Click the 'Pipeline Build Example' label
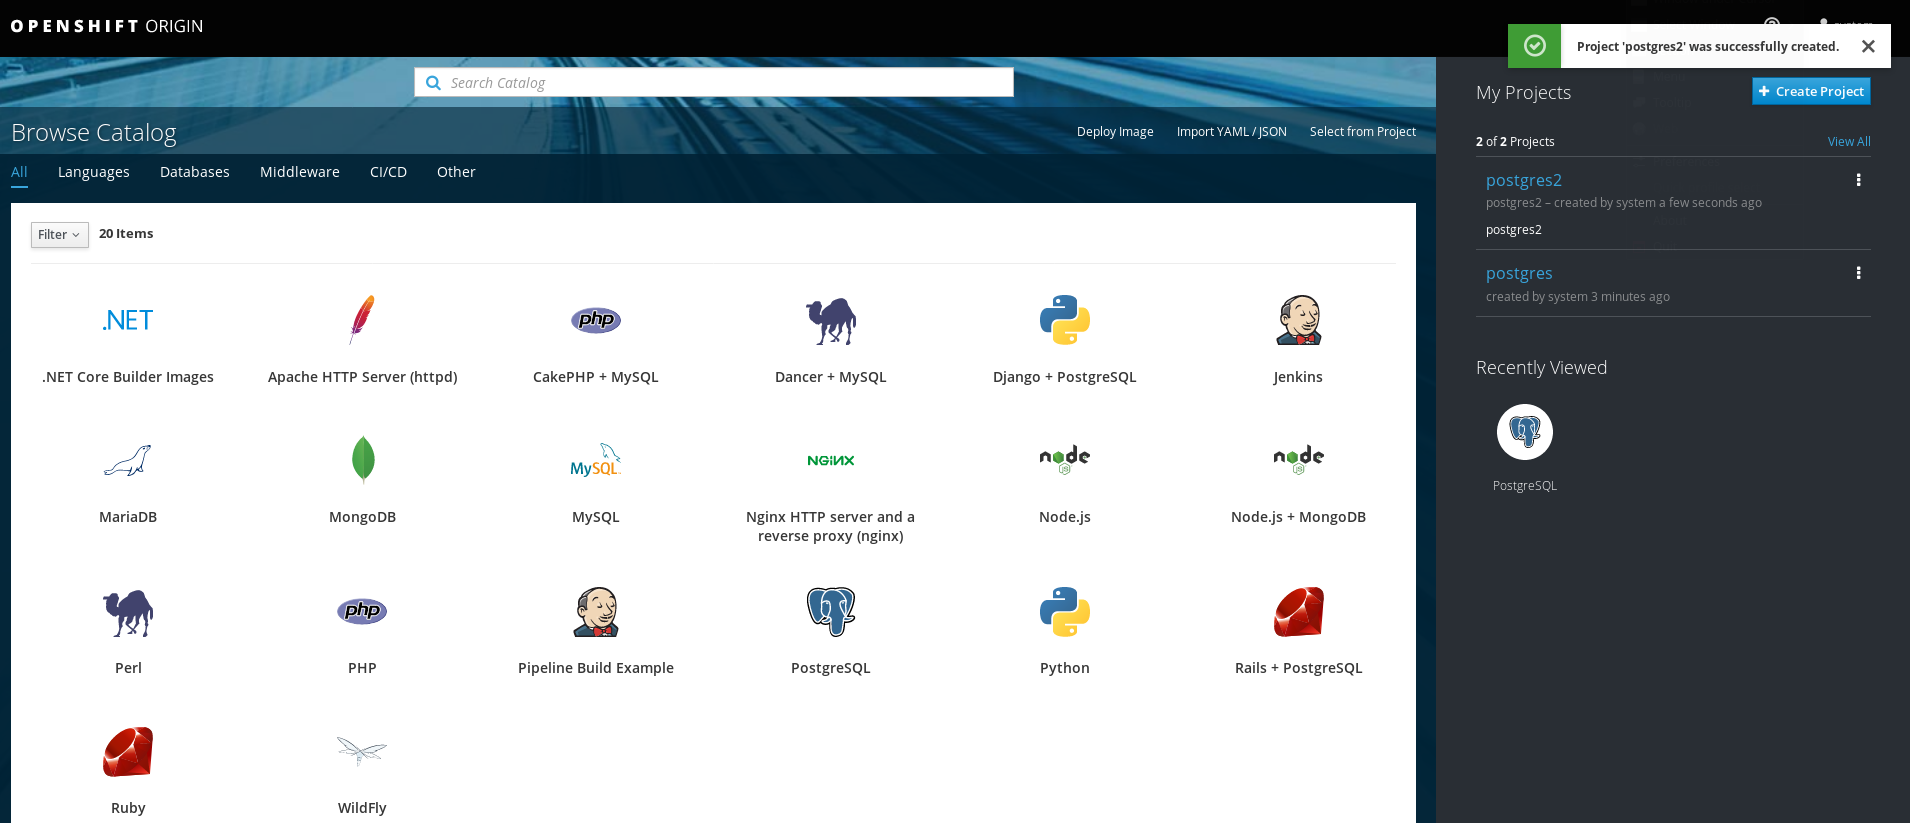 coord(596,668)
